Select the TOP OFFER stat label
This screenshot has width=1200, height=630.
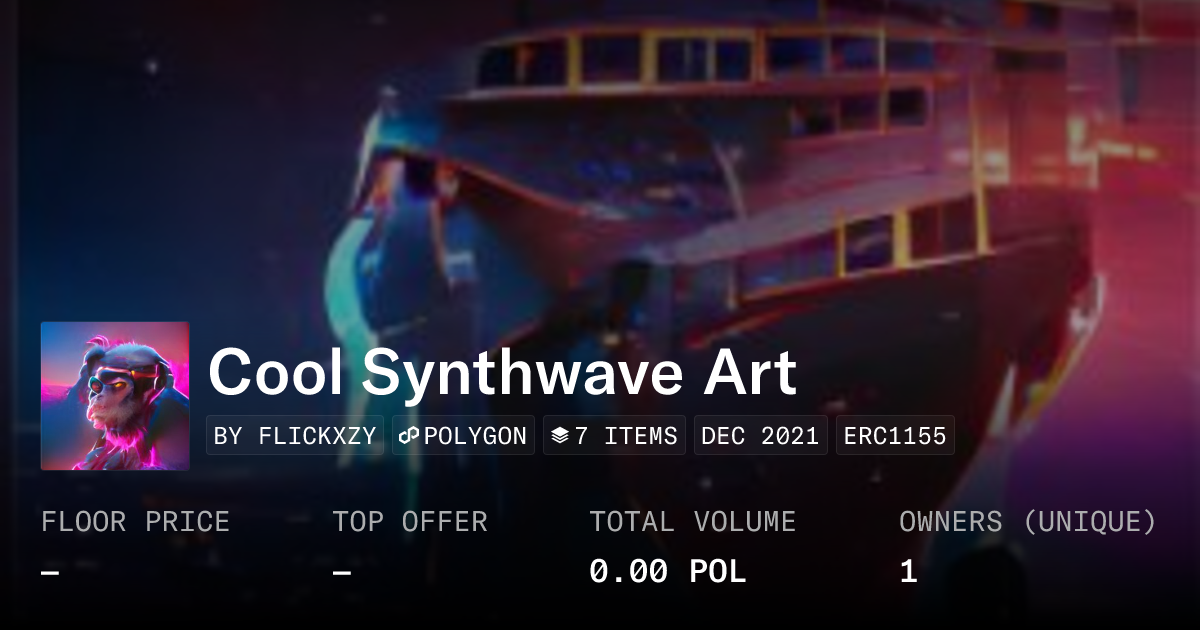coord(410,522)
